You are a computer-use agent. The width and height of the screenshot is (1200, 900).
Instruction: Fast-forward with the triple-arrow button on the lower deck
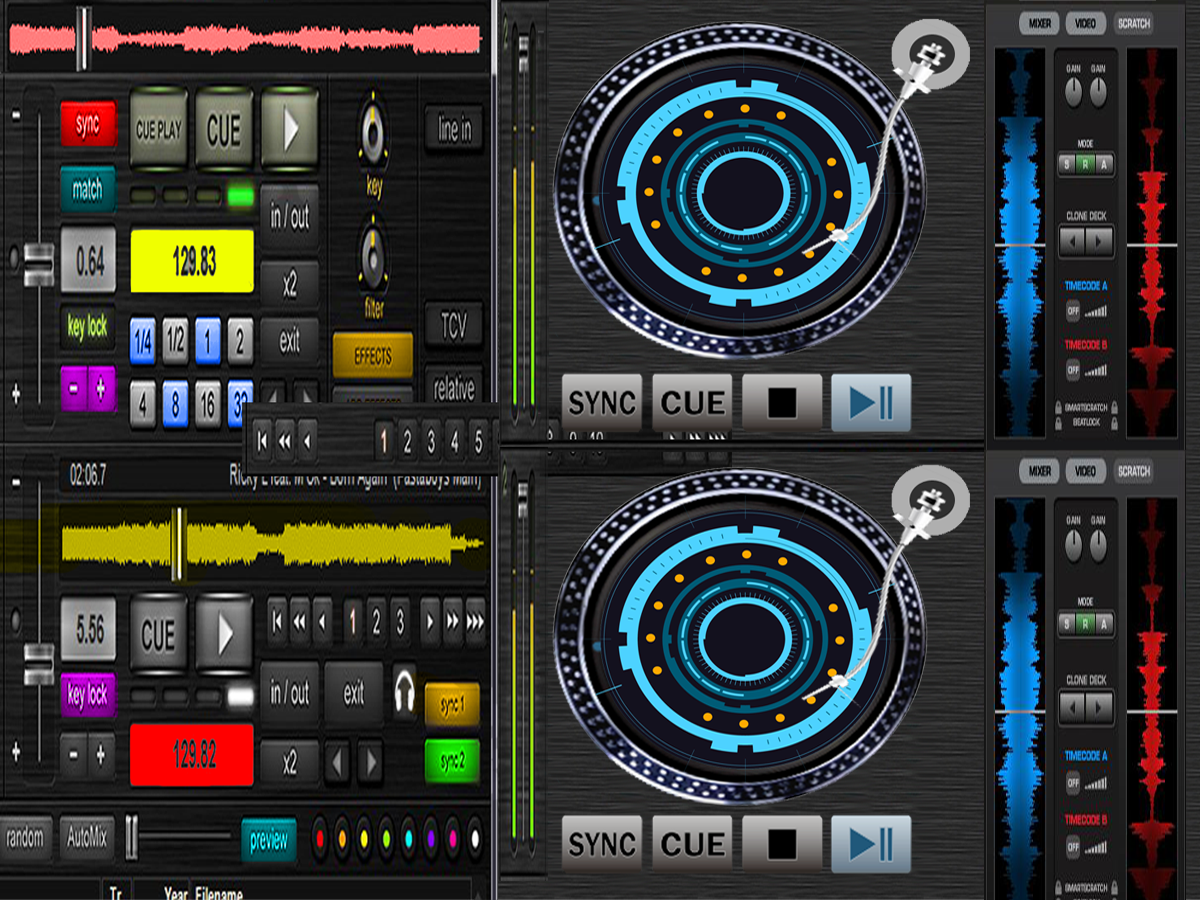pyautogui.click(x=476, y=622)
